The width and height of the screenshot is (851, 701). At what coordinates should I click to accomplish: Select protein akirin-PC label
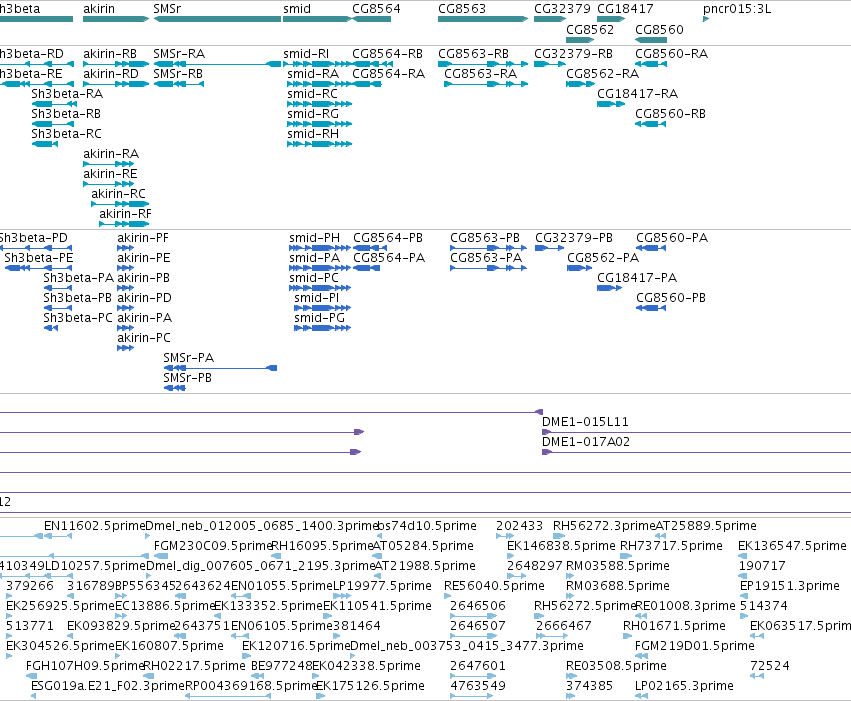click(x=143, y=338)
